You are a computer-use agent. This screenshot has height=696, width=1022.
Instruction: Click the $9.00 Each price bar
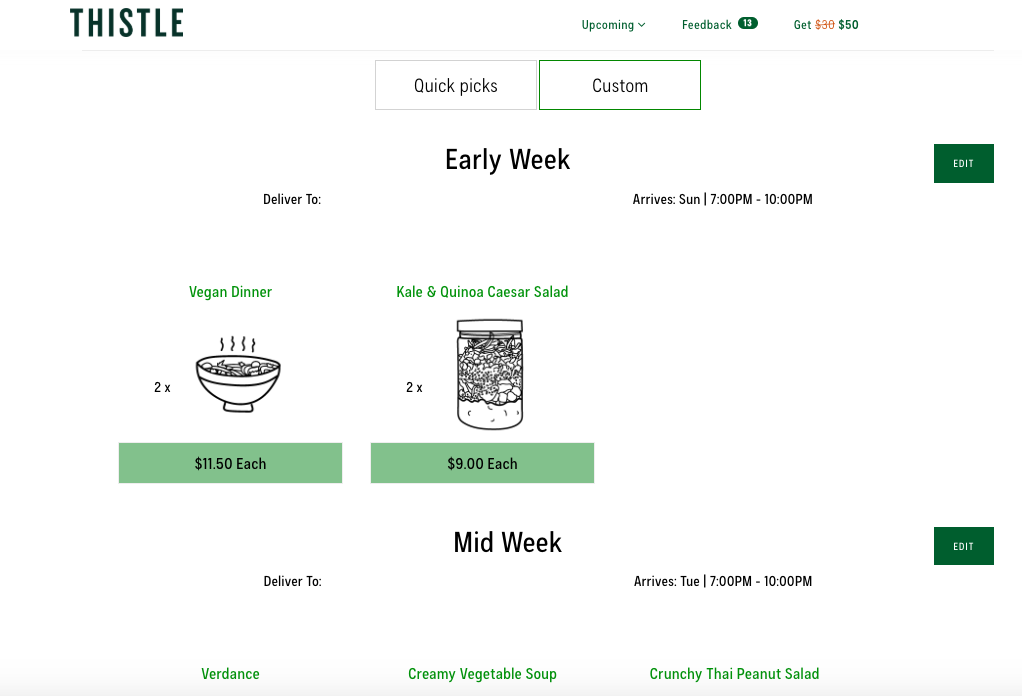(x=482, y=463)
